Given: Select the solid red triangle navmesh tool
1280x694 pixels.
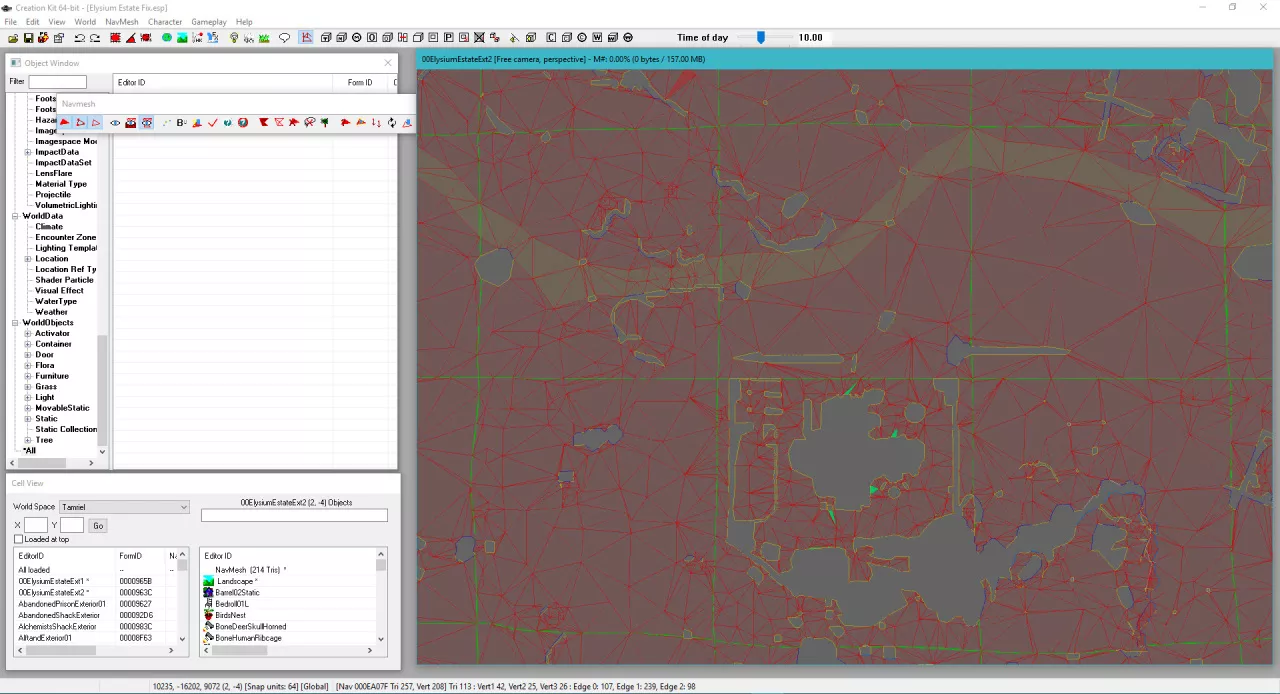Looking at the screenshot, I should (x=64, y=122).
